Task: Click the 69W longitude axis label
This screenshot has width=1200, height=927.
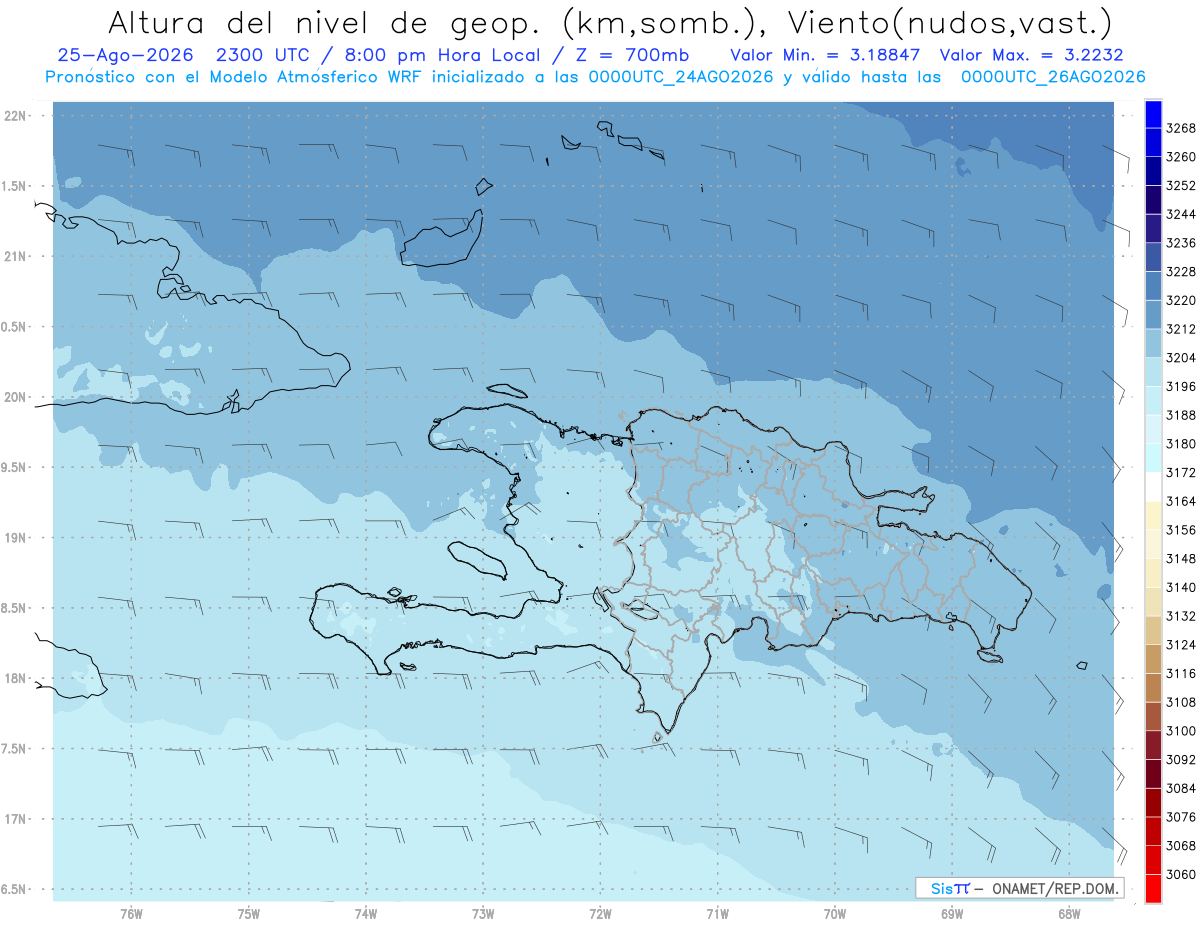Action: (x=951, y=914)
